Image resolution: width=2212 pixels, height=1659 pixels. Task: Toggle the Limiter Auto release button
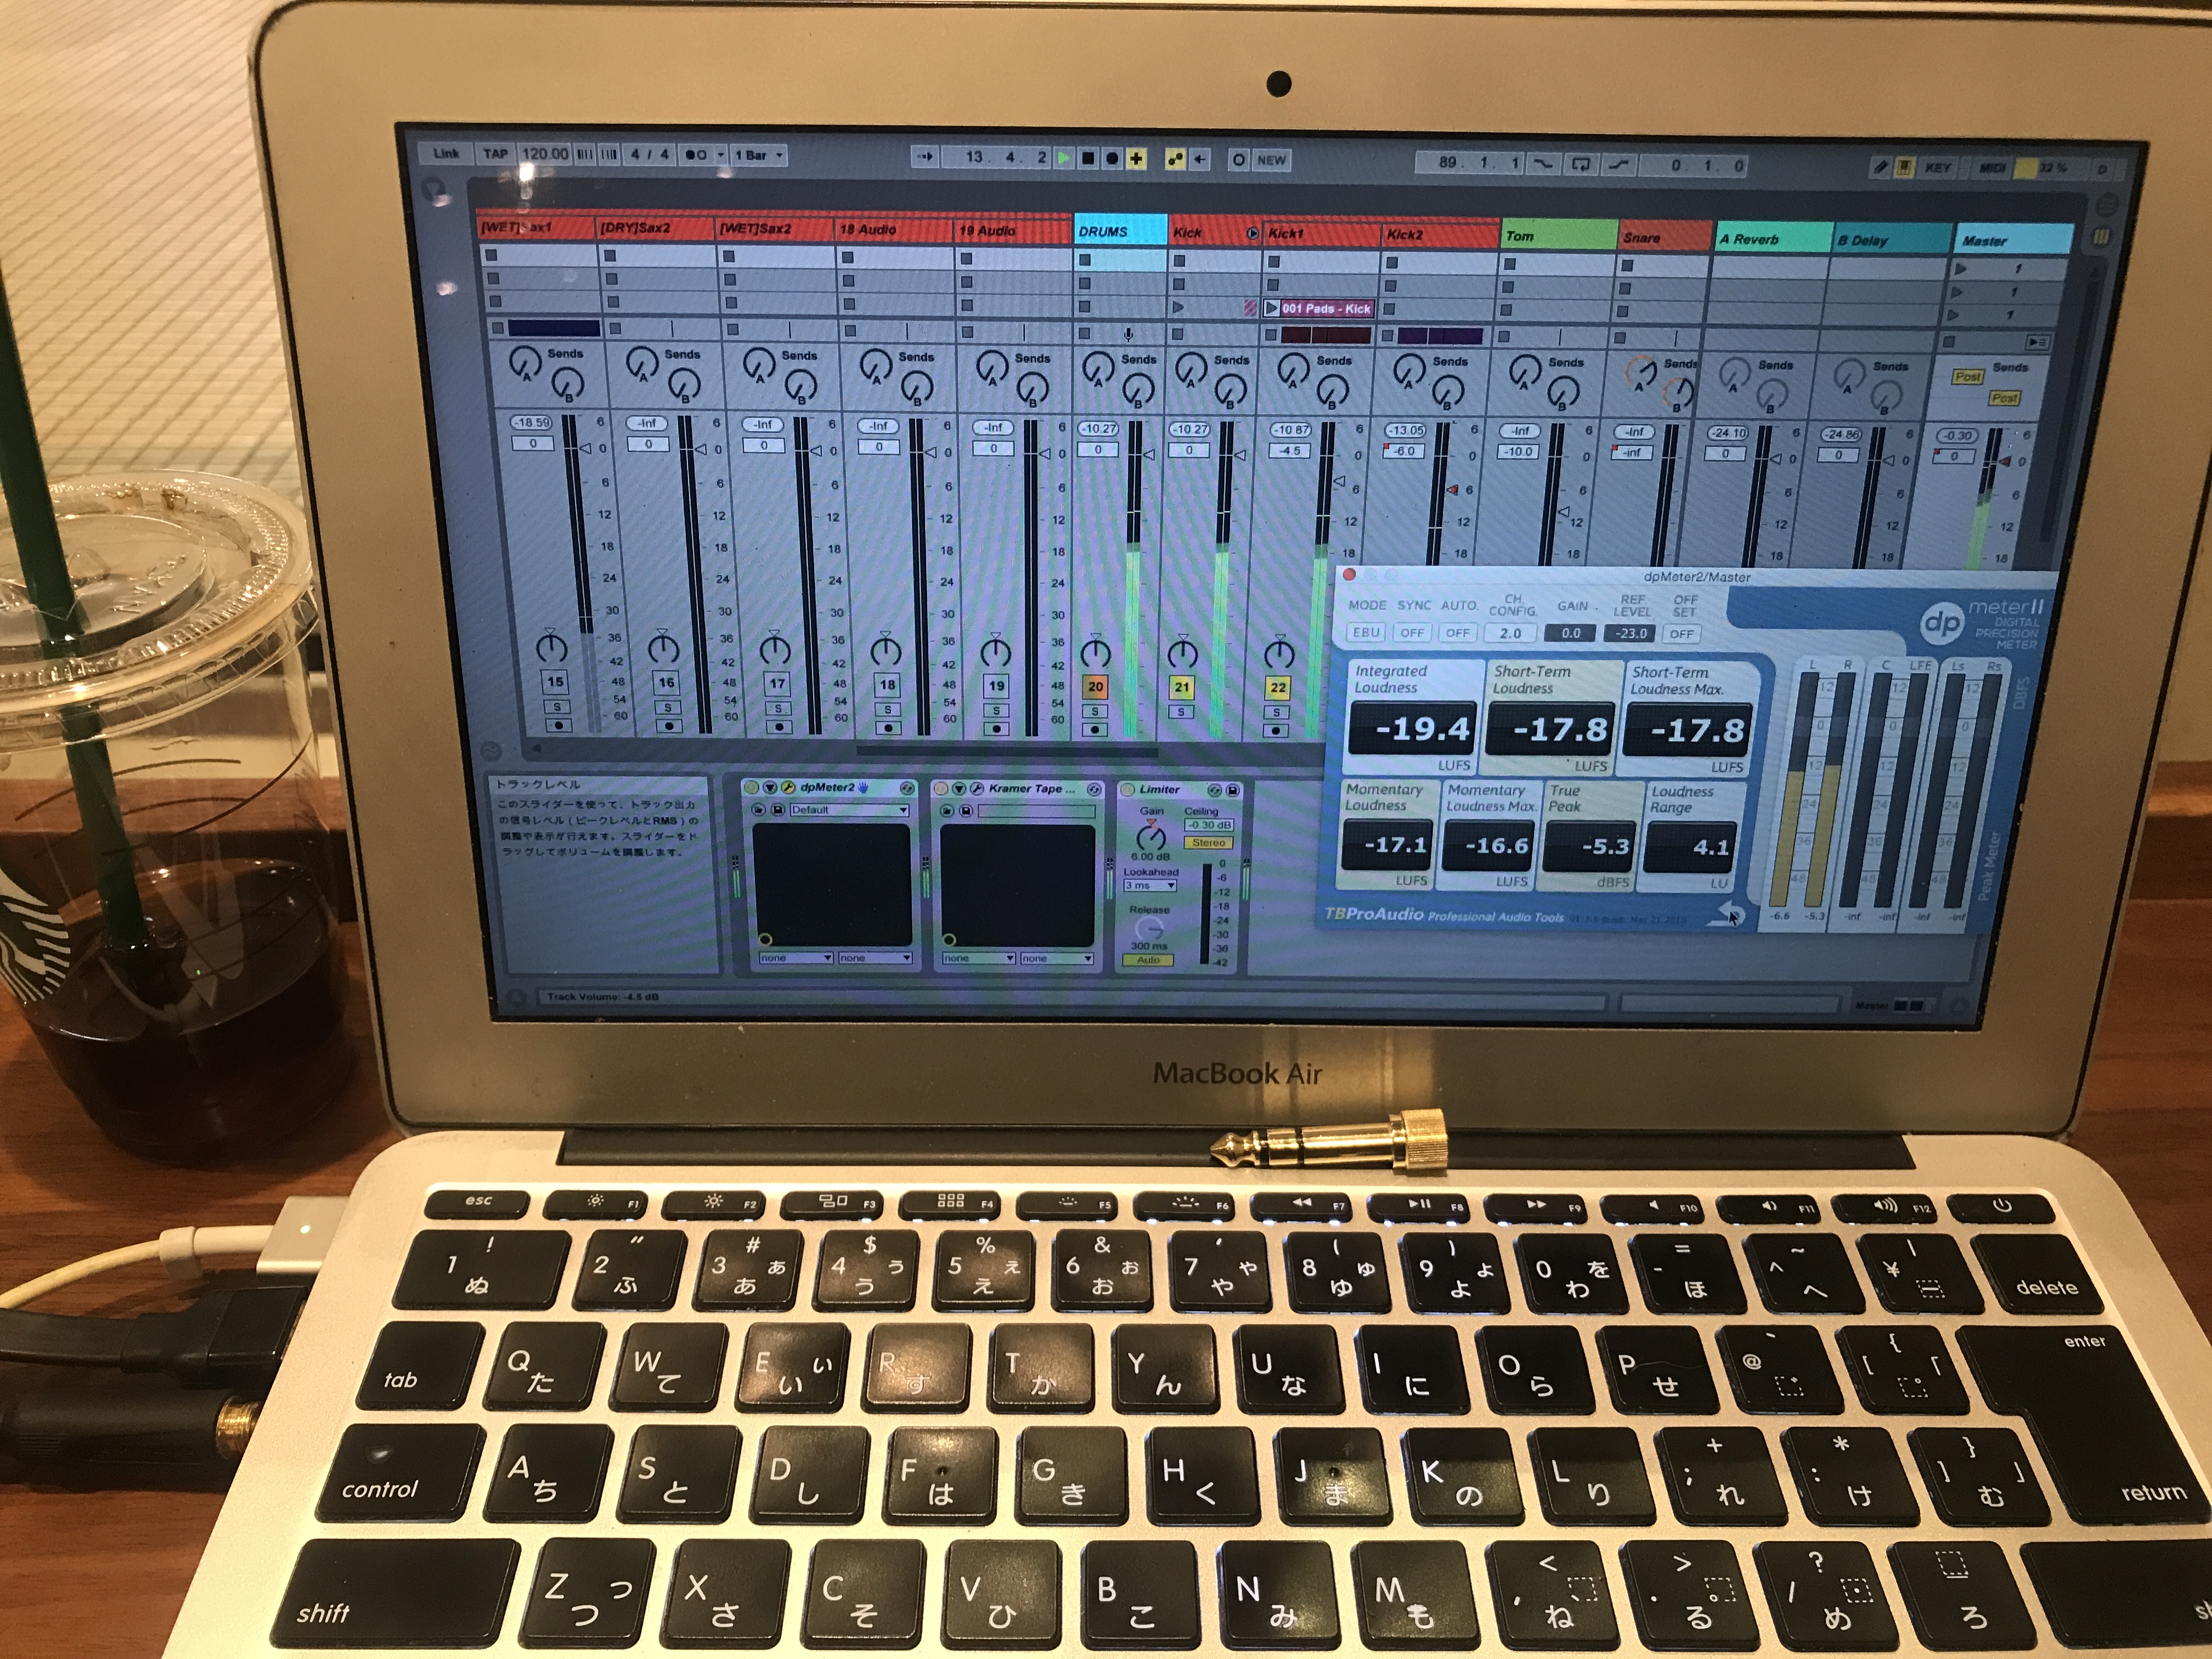pyautogui.click(x=1148, y=960)
